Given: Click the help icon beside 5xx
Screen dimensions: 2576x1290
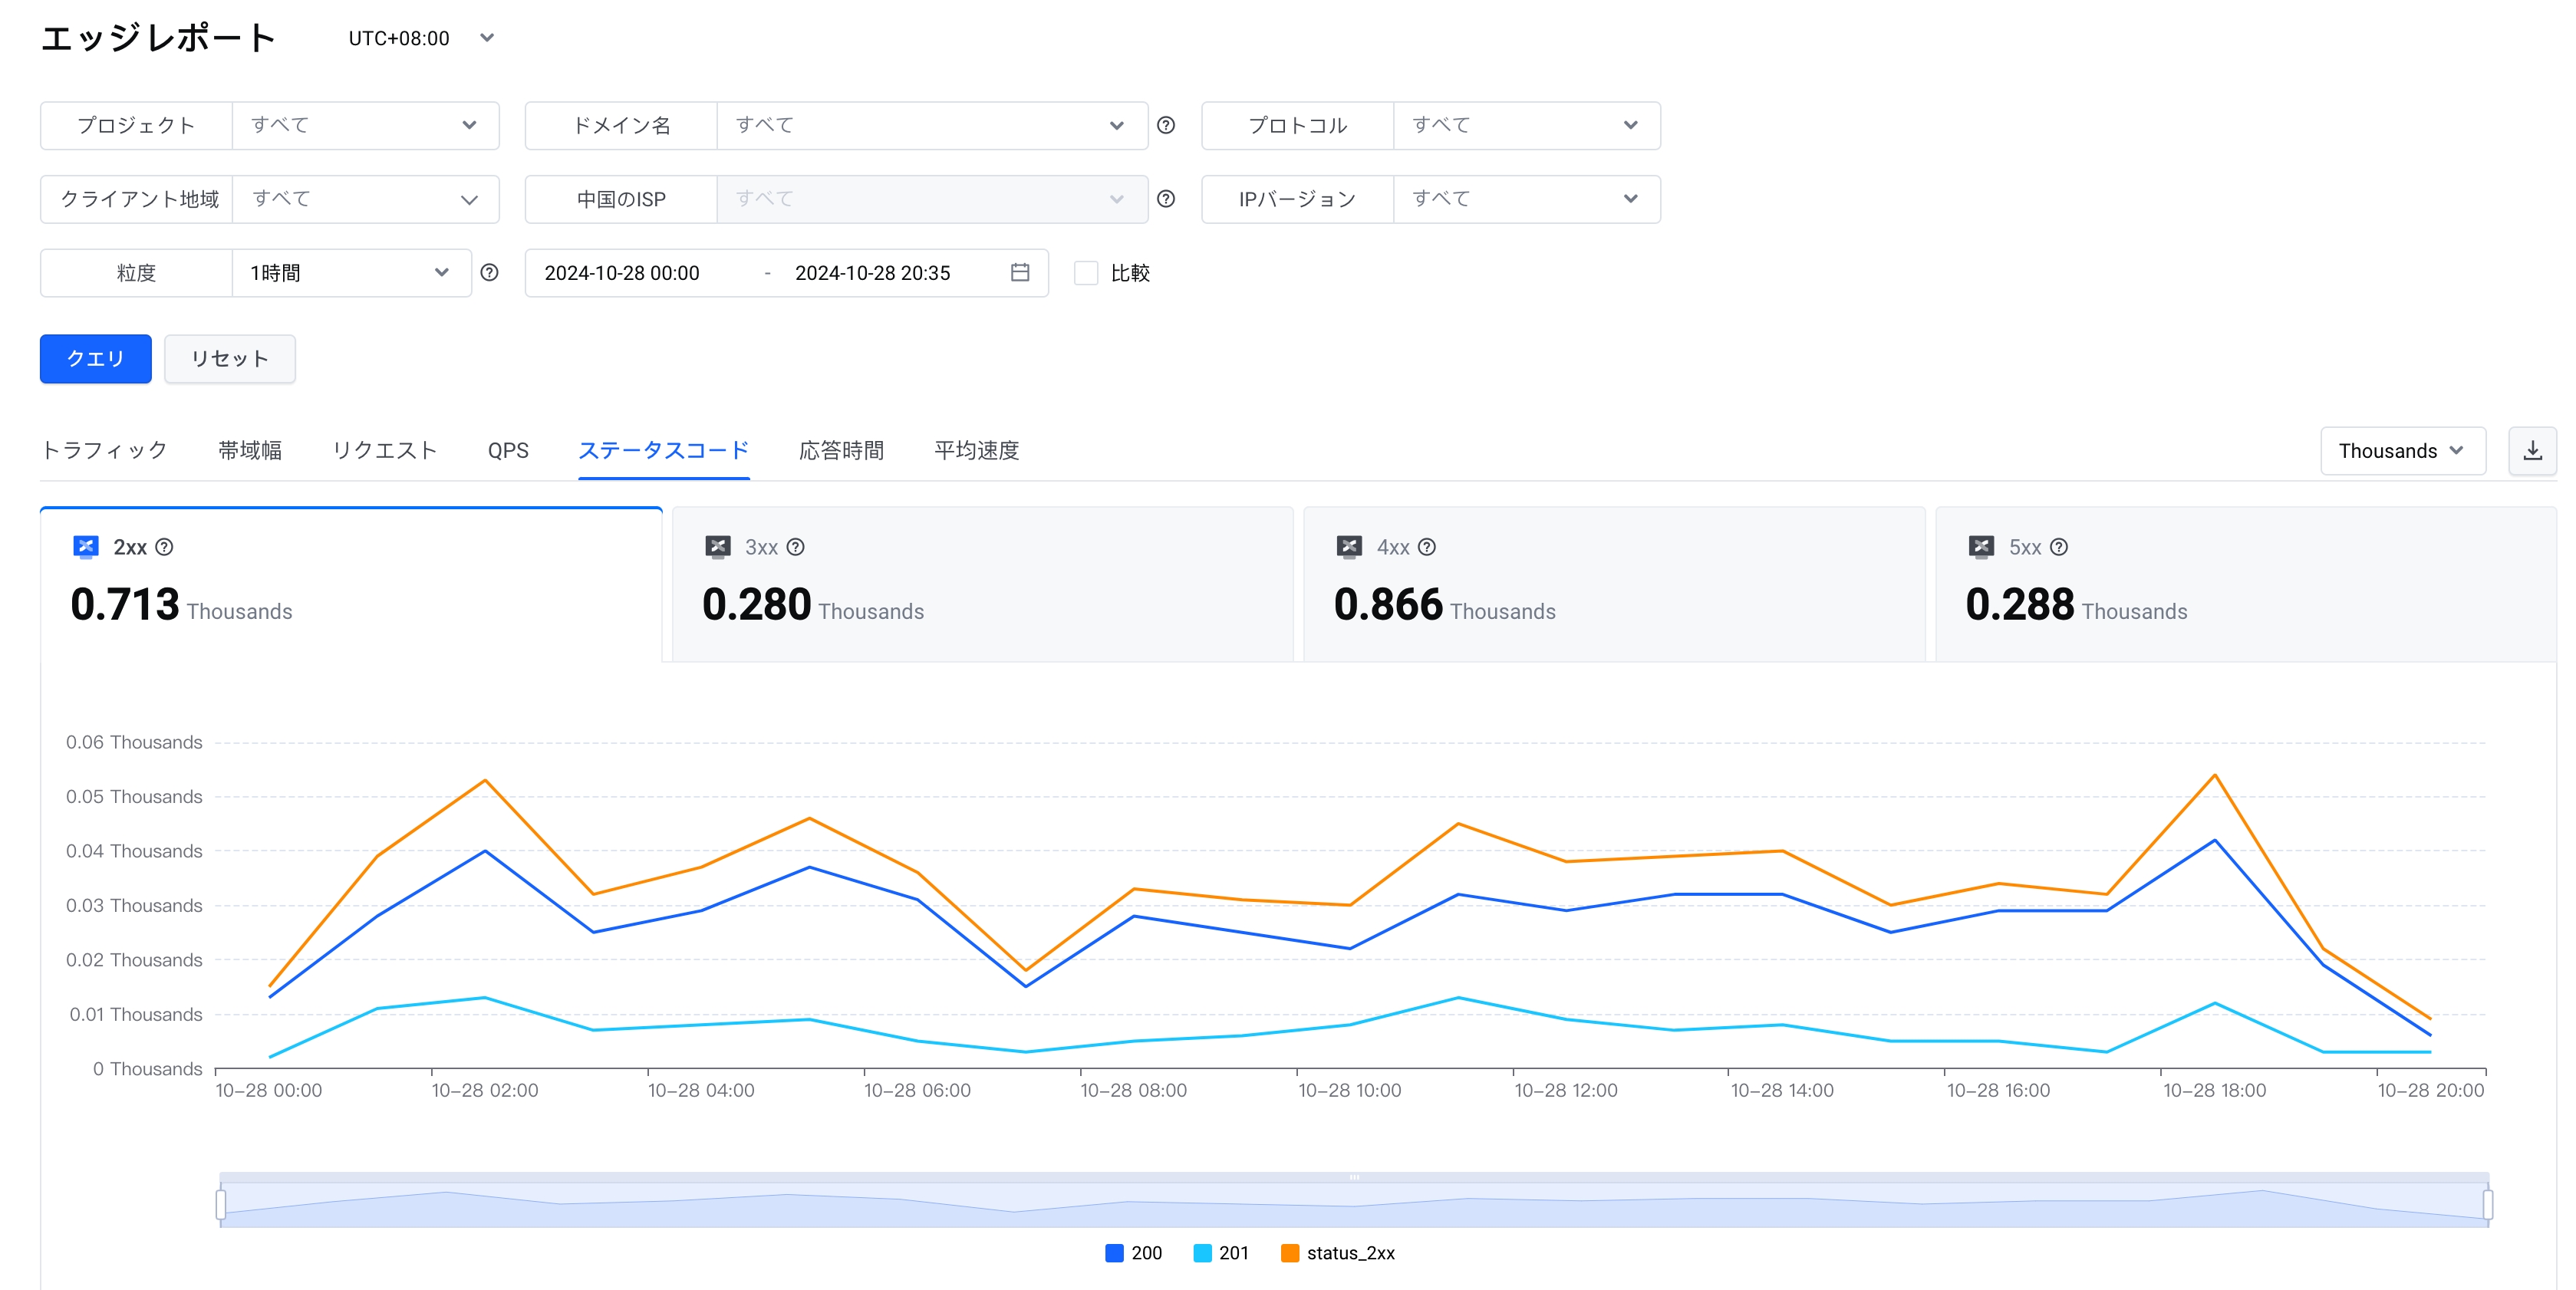Looking at the screenshot, I should pyautogui.click(x=2059, y=547).
